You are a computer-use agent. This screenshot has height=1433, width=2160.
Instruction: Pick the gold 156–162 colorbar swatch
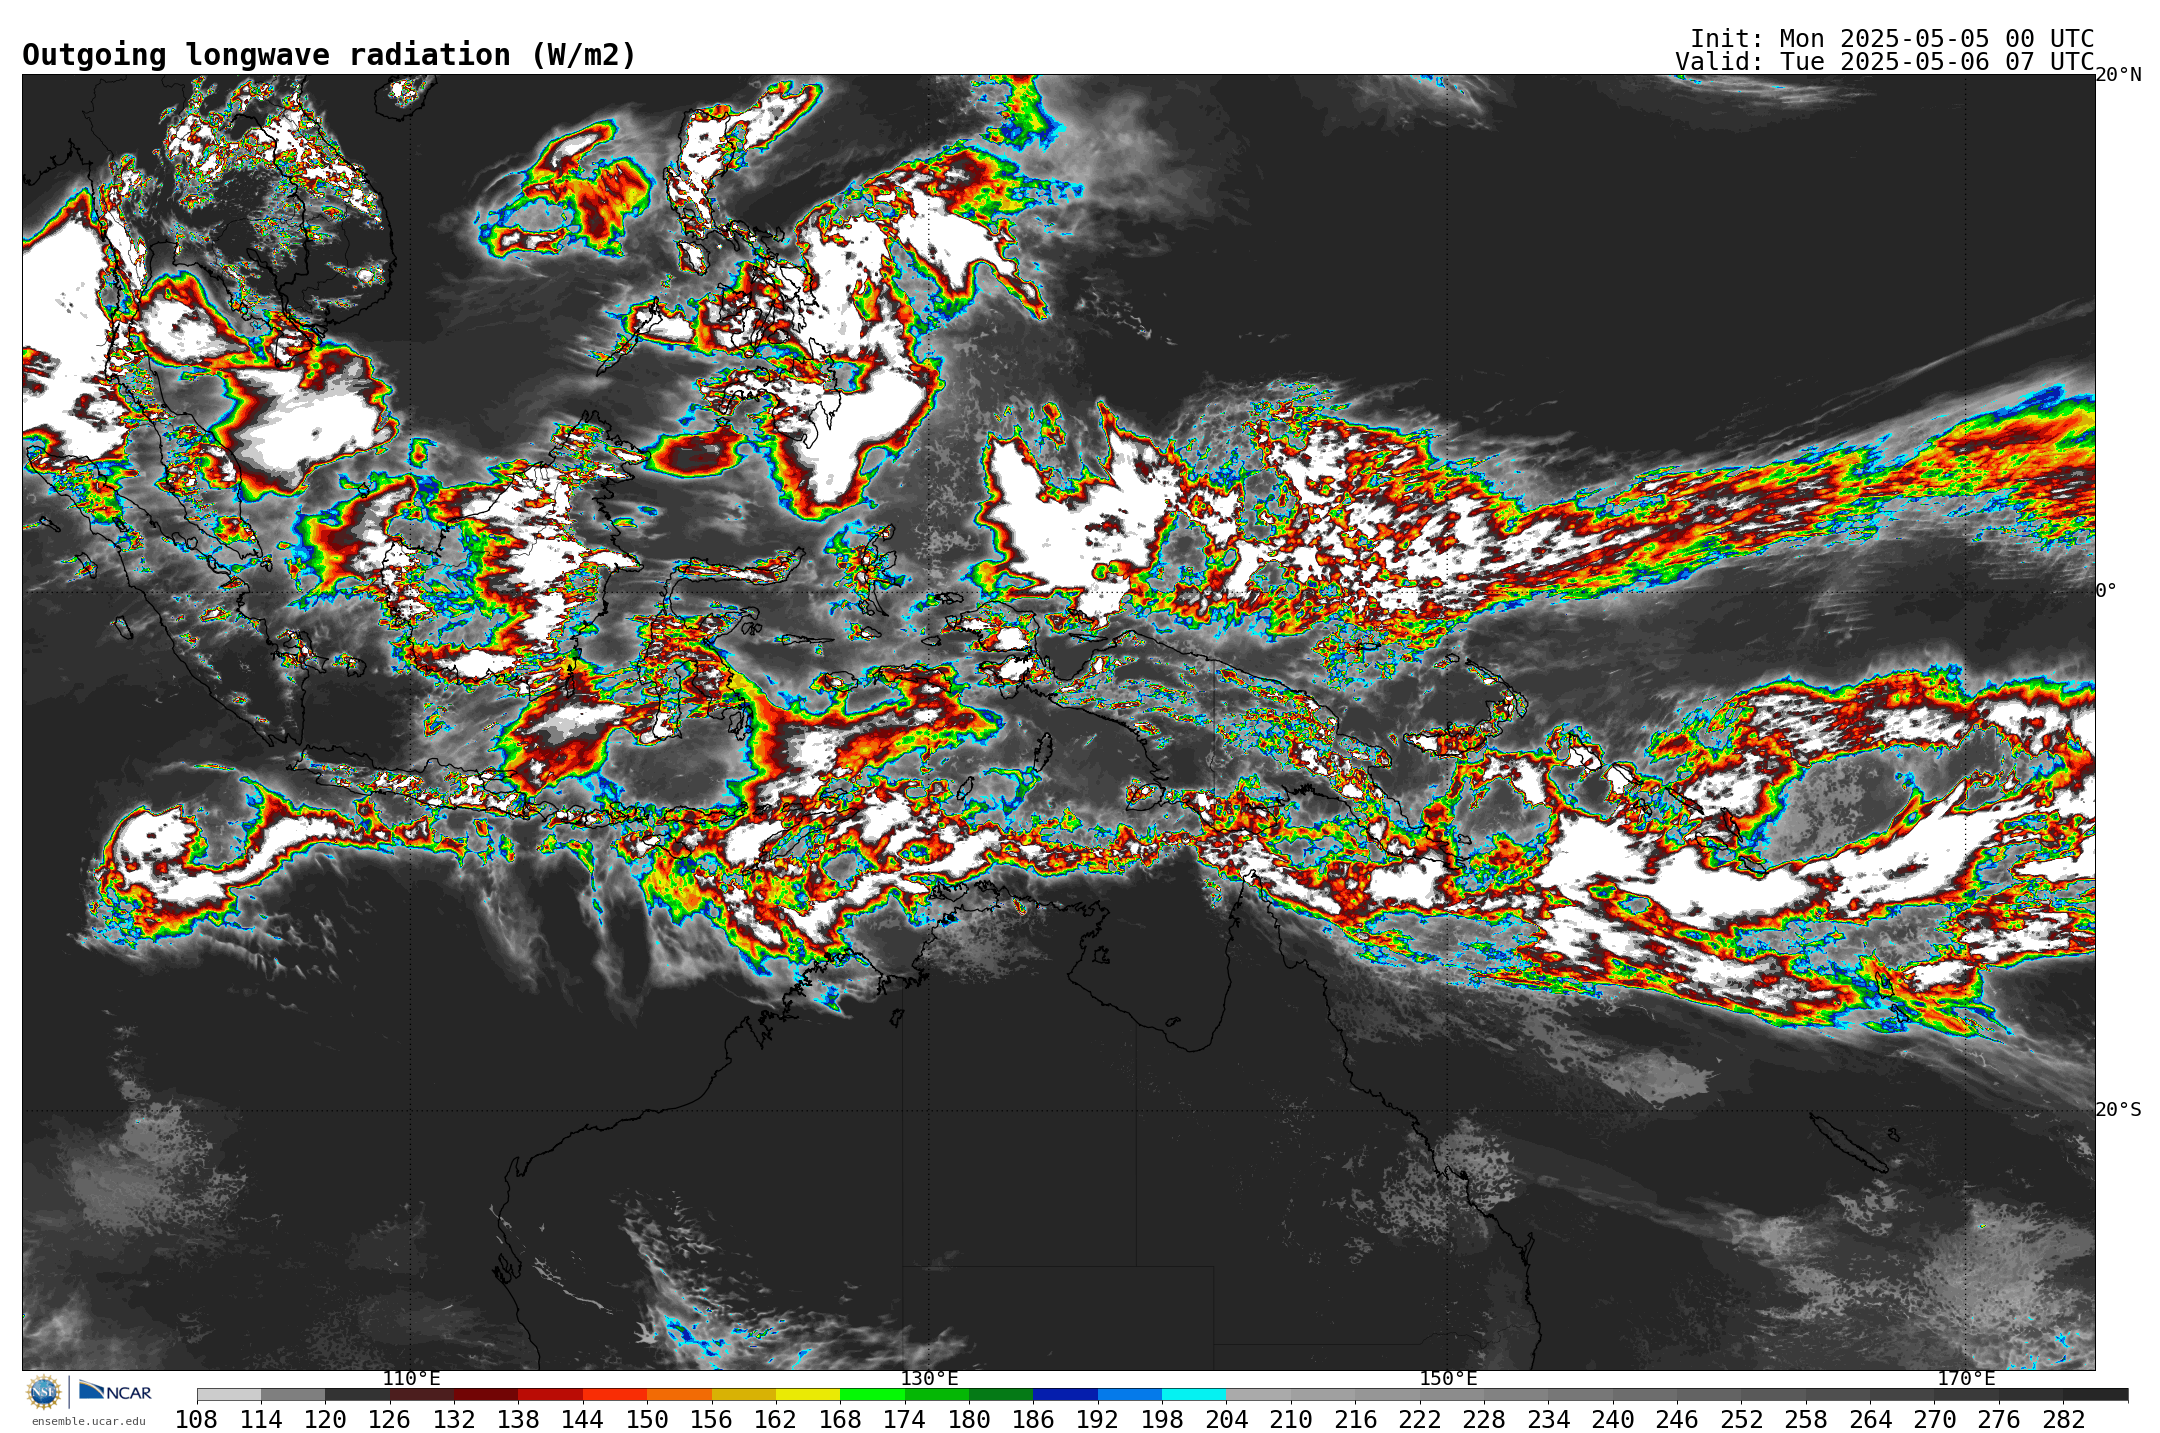[x=743, y=1395]
